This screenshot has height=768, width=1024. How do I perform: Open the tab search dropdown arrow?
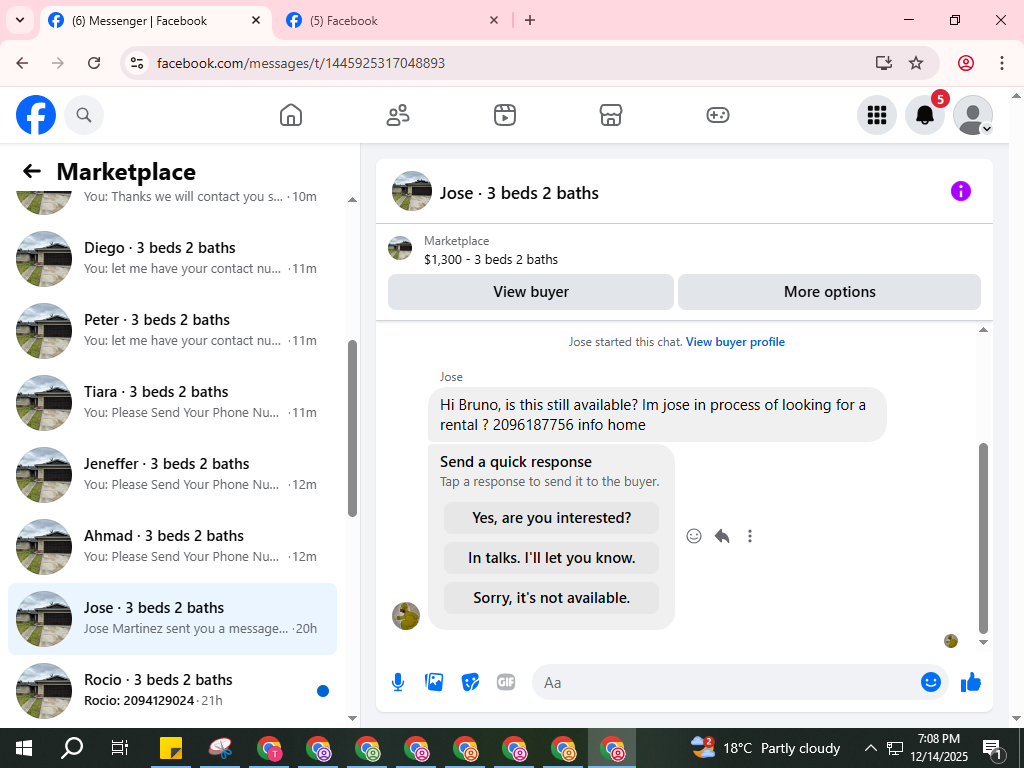[x=20, y=20]
